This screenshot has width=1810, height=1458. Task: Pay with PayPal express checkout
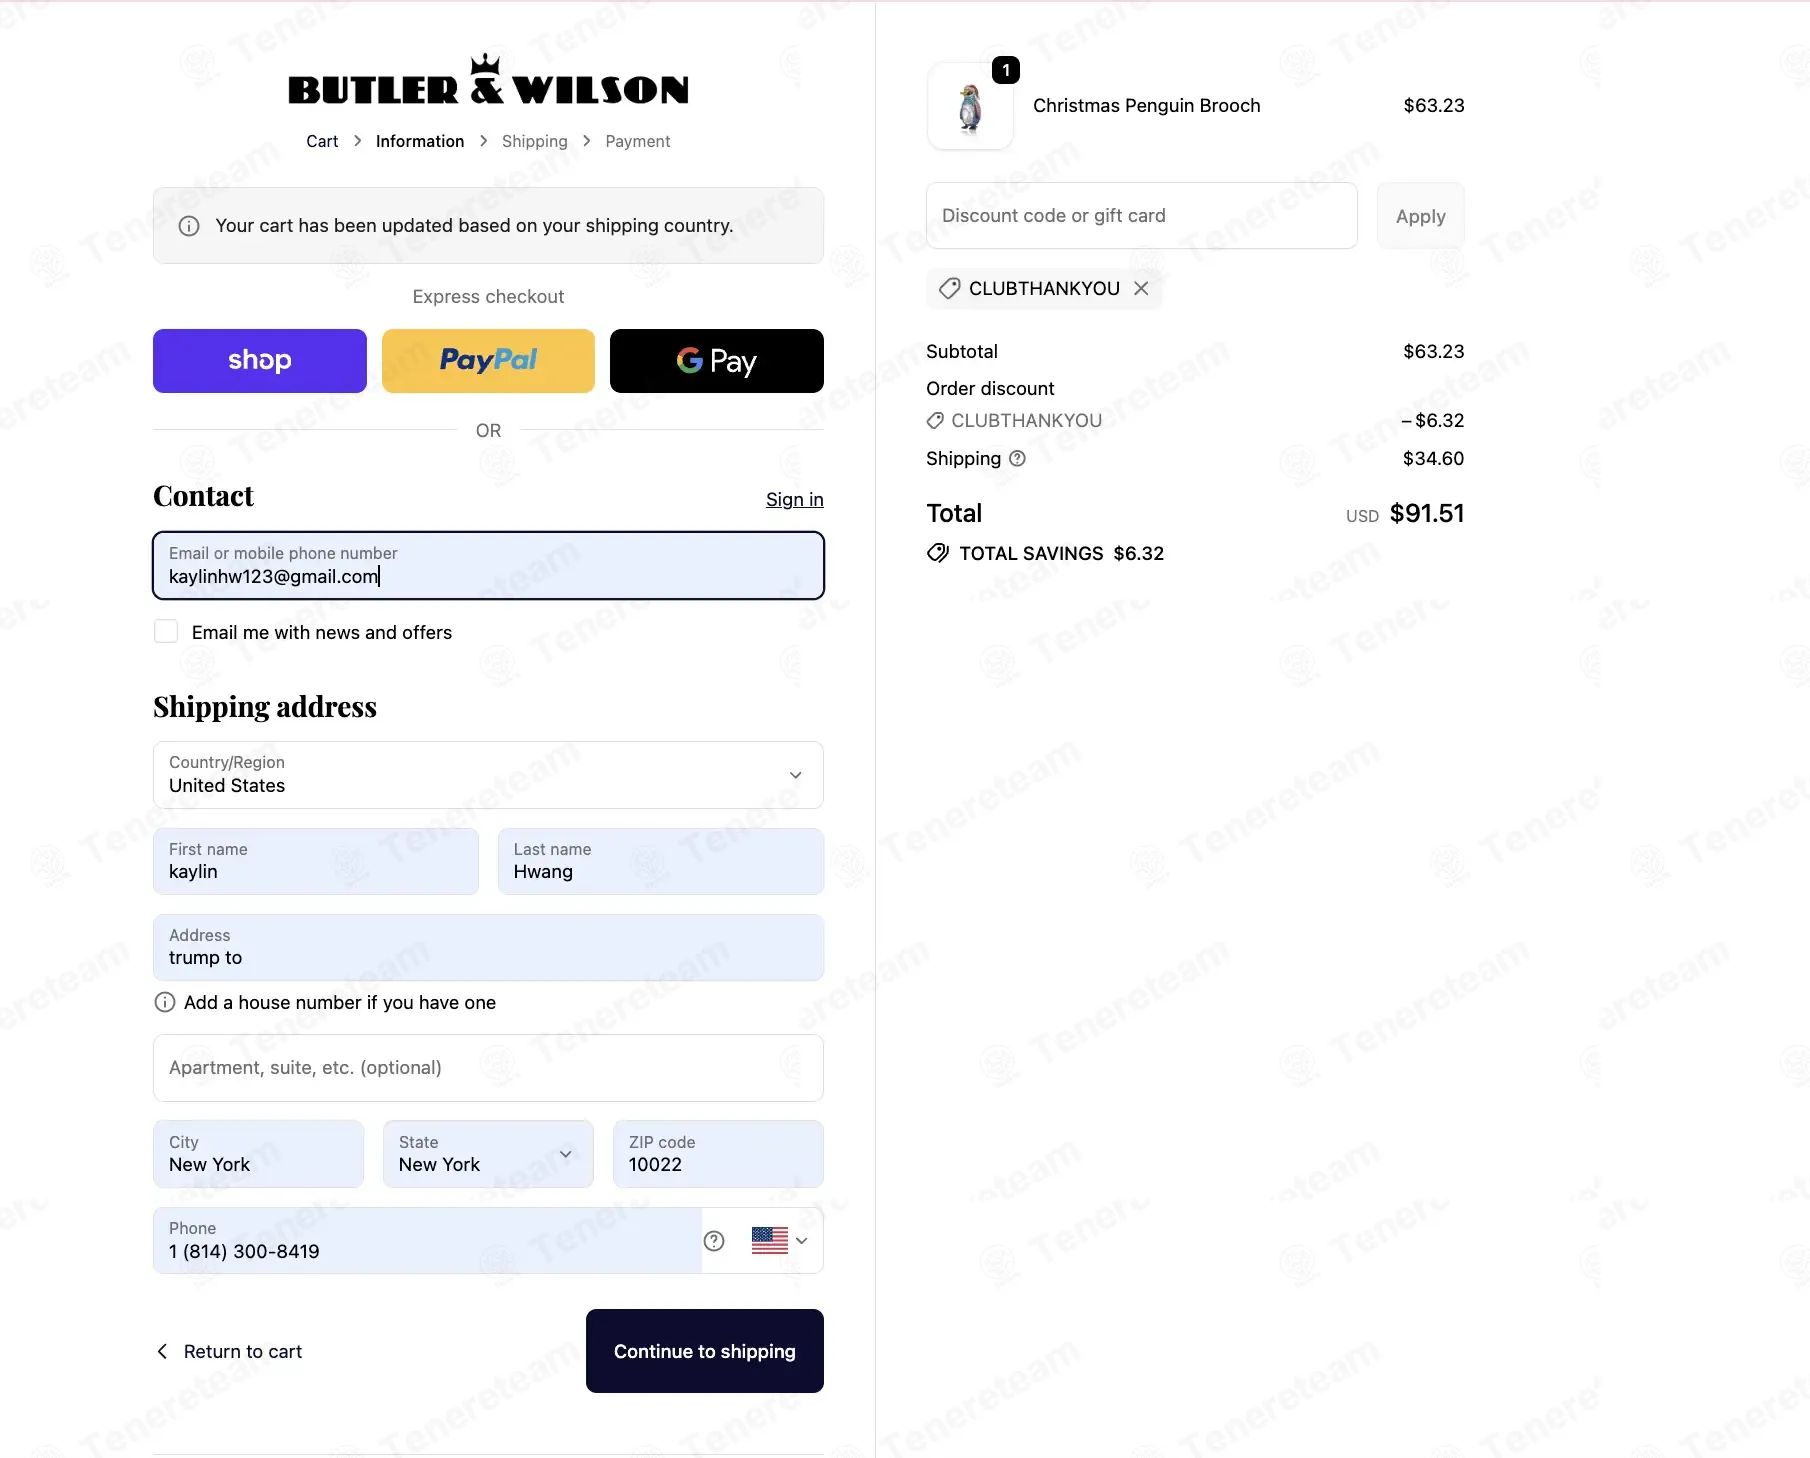coord(488,361)
